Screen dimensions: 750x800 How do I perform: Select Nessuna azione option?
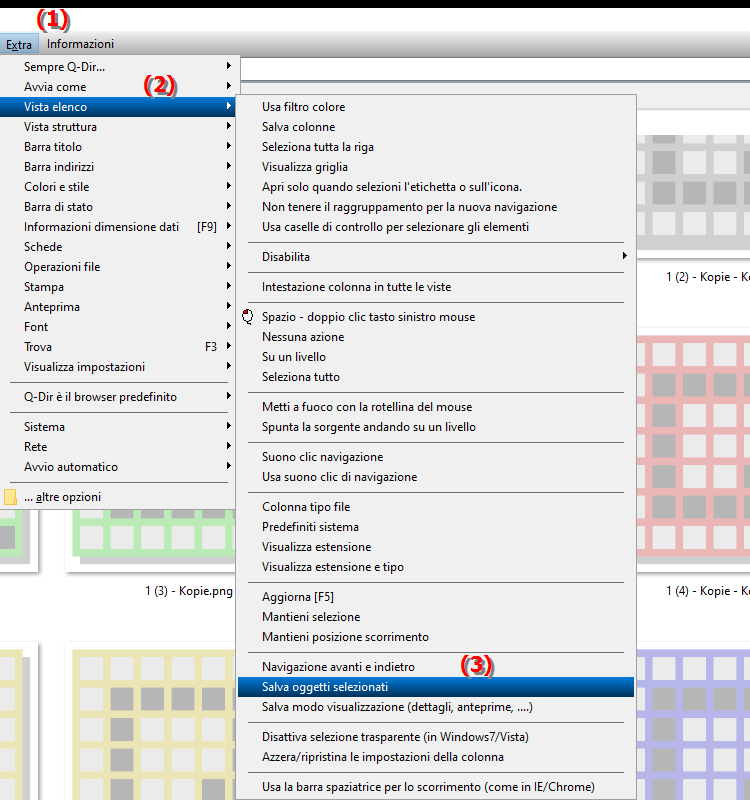pyautogui.click(x=436, y=337)
